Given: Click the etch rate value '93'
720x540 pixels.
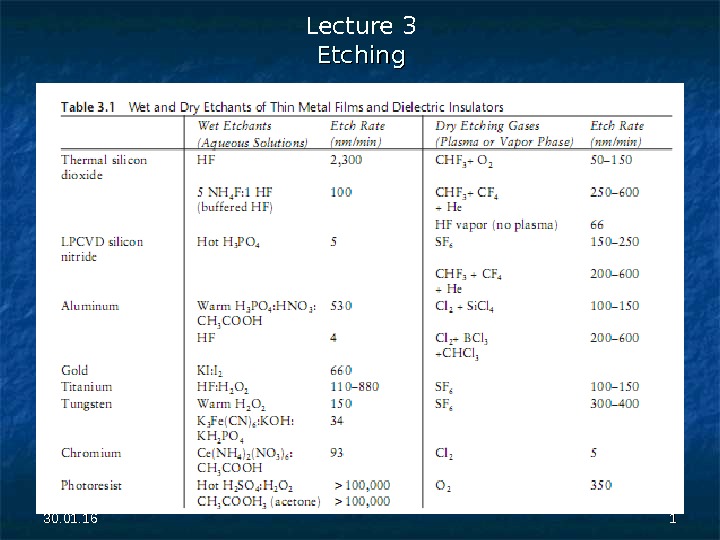Looking at the screenshot, I should point(337,453).
